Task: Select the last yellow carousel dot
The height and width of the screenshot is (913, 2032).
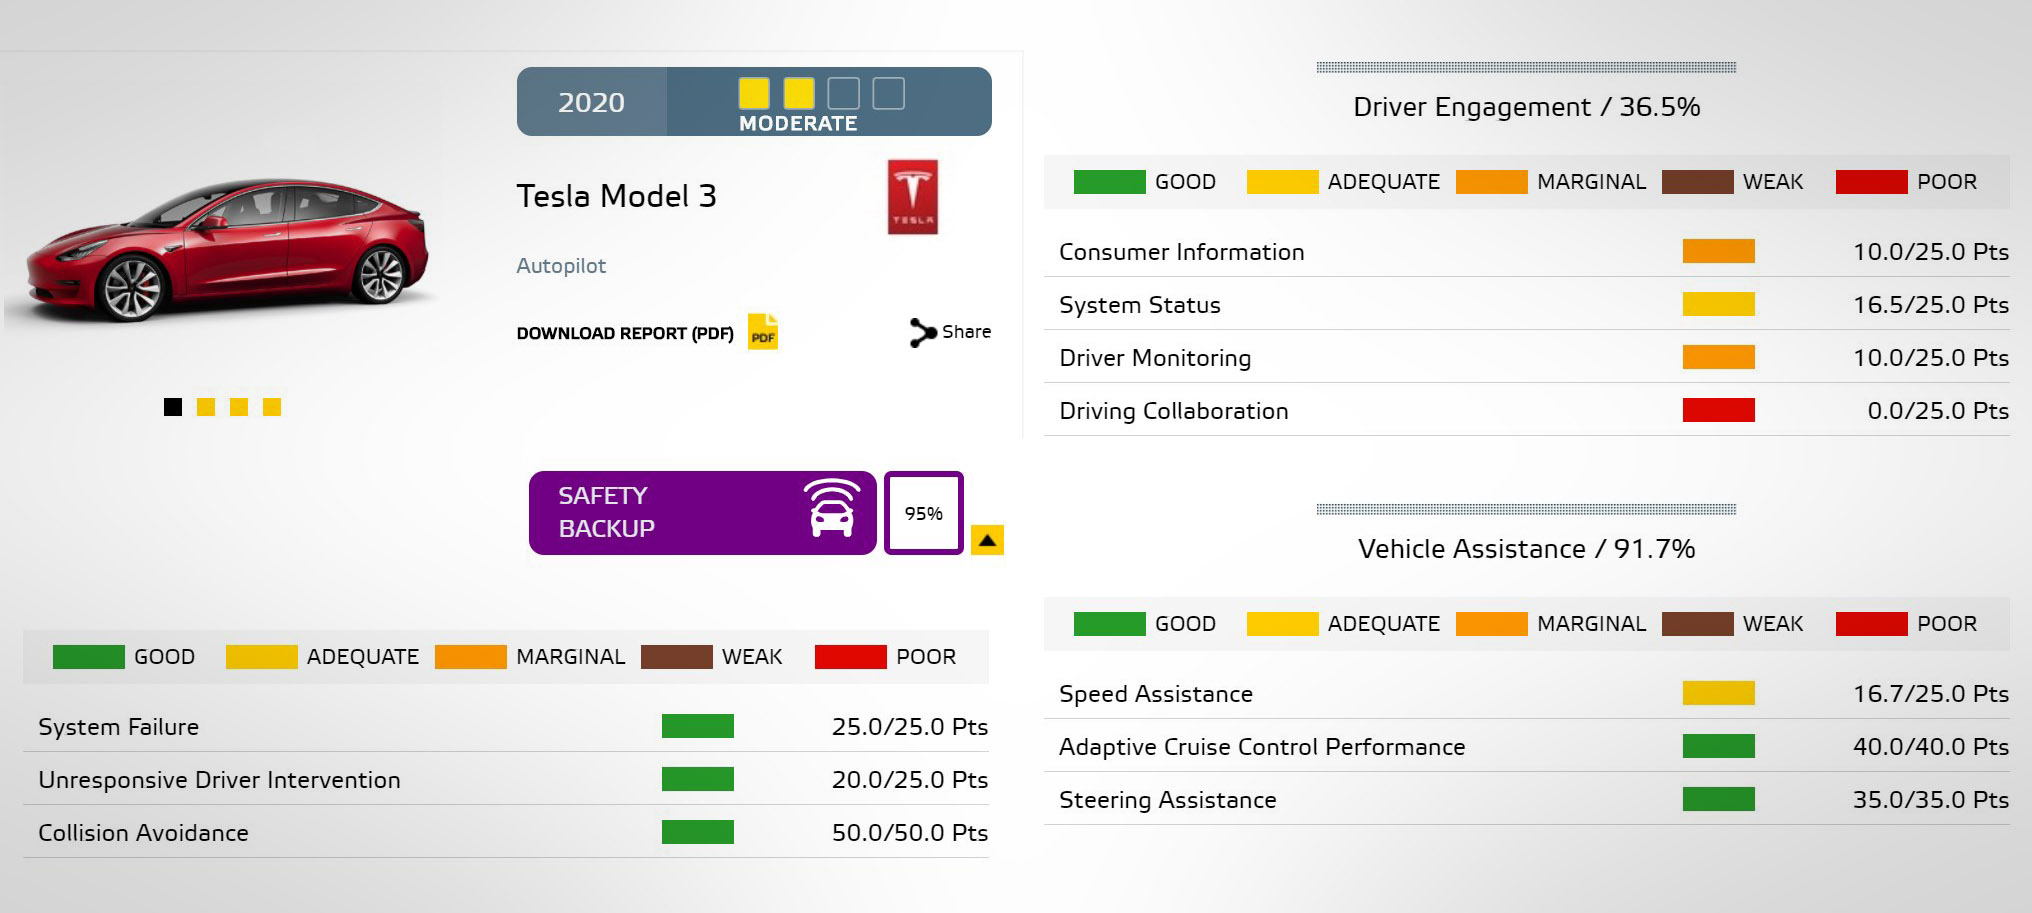Action: point(272,407)
